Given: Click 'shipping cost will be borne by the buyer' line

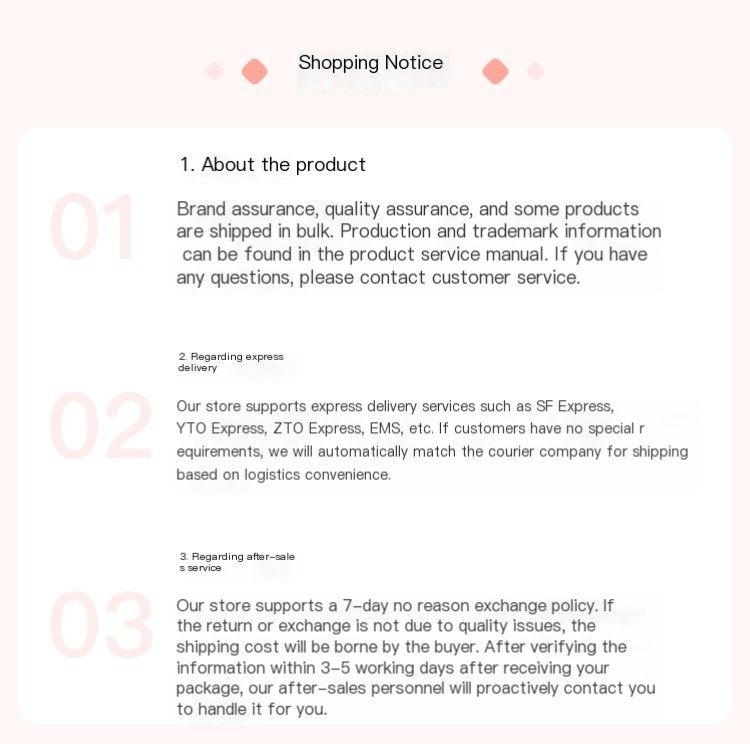Looking at the screenshot, I should click(x=401, y=647).
